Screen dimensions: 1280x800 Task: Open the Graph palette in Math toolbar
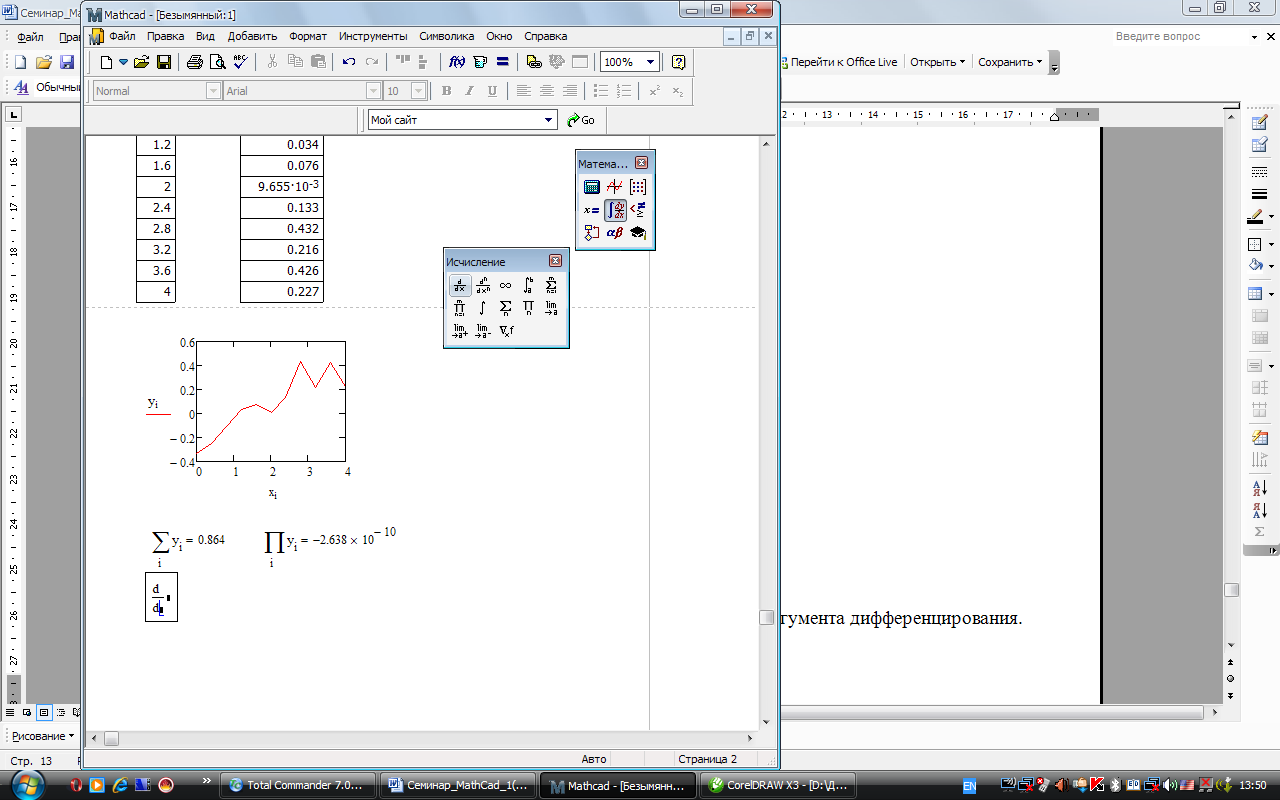tap(615, 186)
